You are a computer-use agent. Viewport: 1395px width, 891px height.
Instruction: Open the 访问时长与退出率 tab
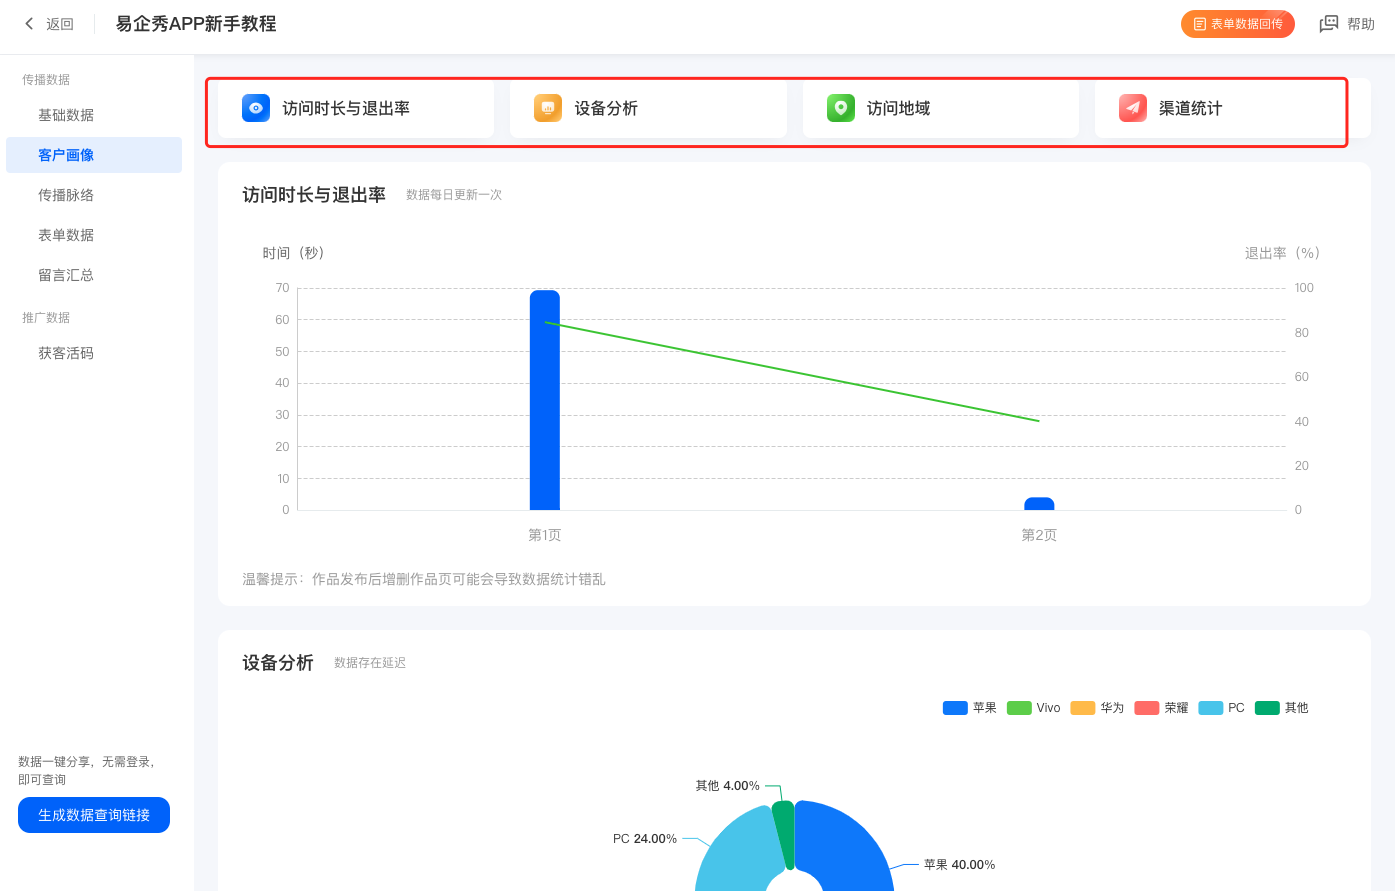(x=356, y=108)
